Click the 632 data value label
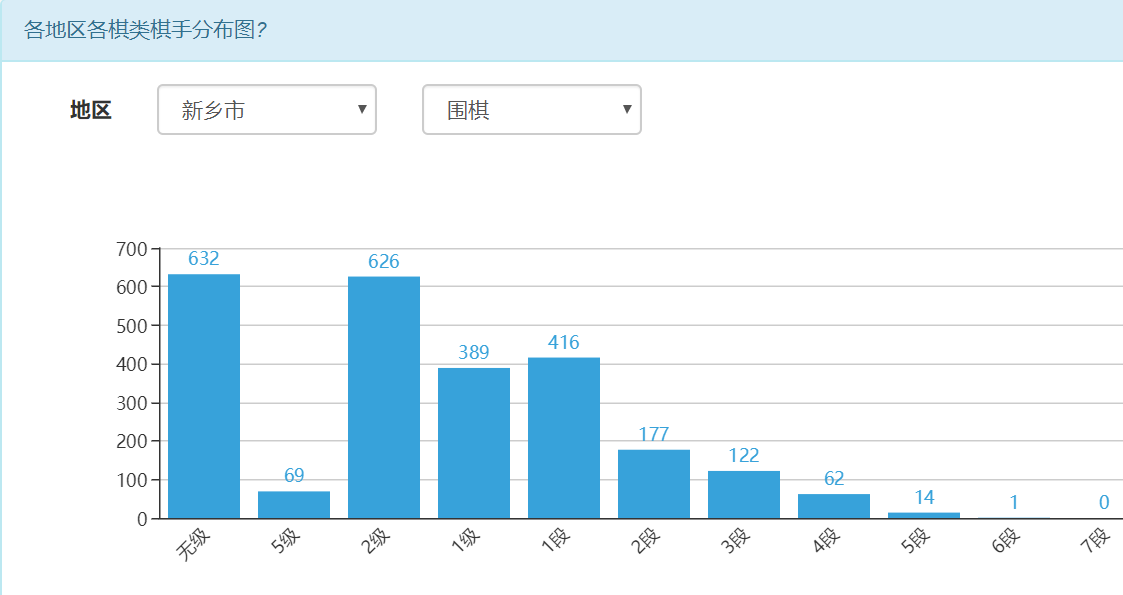 pyautogui.click(x=204, y=259)
